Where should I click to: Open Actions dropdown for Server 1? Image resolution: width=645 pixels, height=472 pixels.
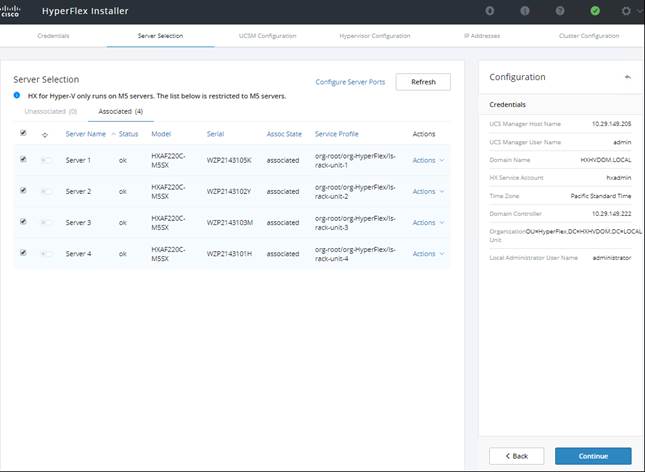pos(428,160)
